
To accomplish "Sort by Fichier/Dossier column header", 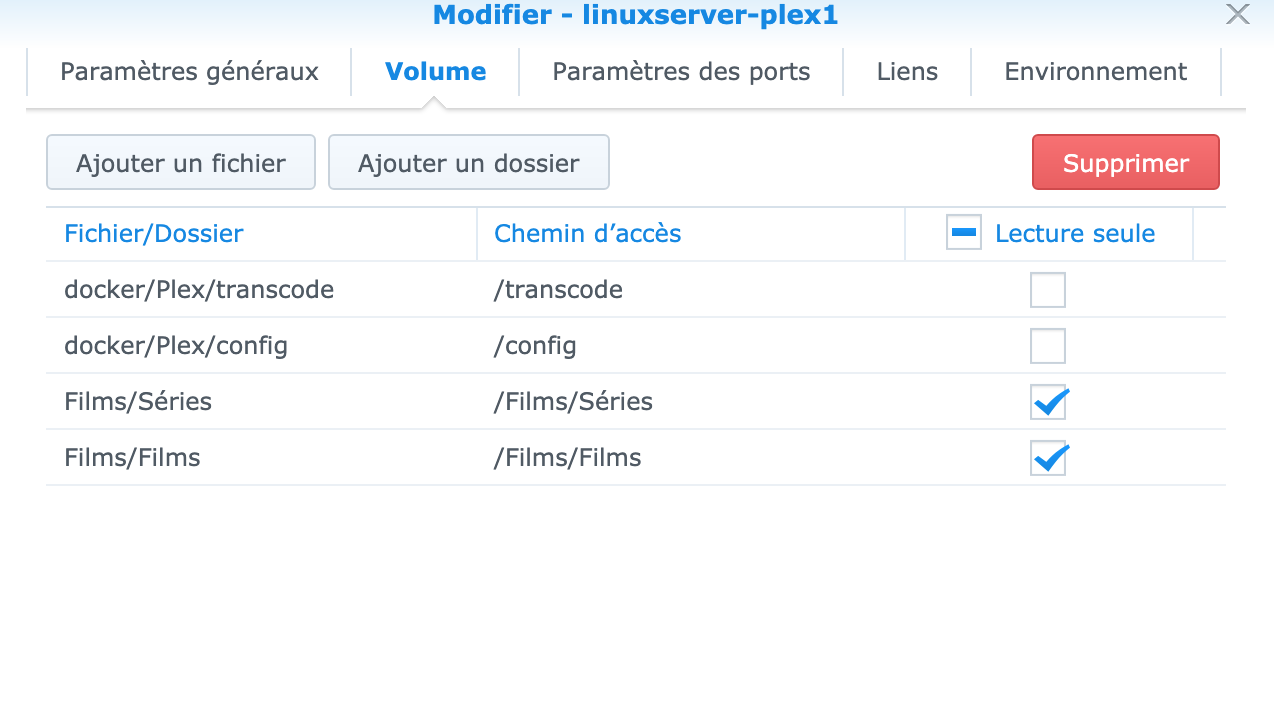I will 154,234.
